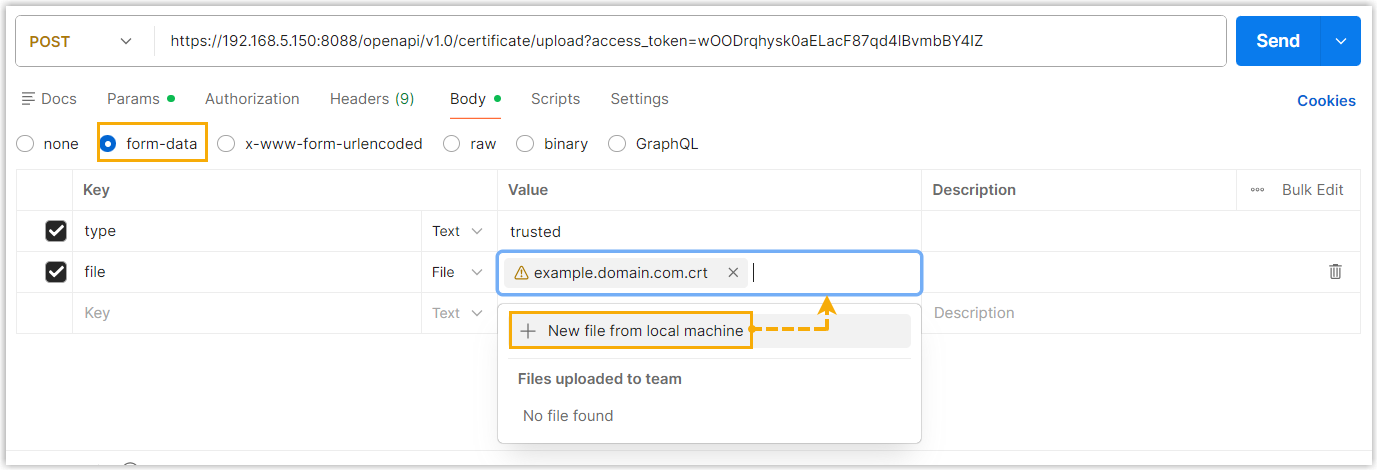Click the warning icon on the file chip
1378x471 pixels.
point(520,272)
